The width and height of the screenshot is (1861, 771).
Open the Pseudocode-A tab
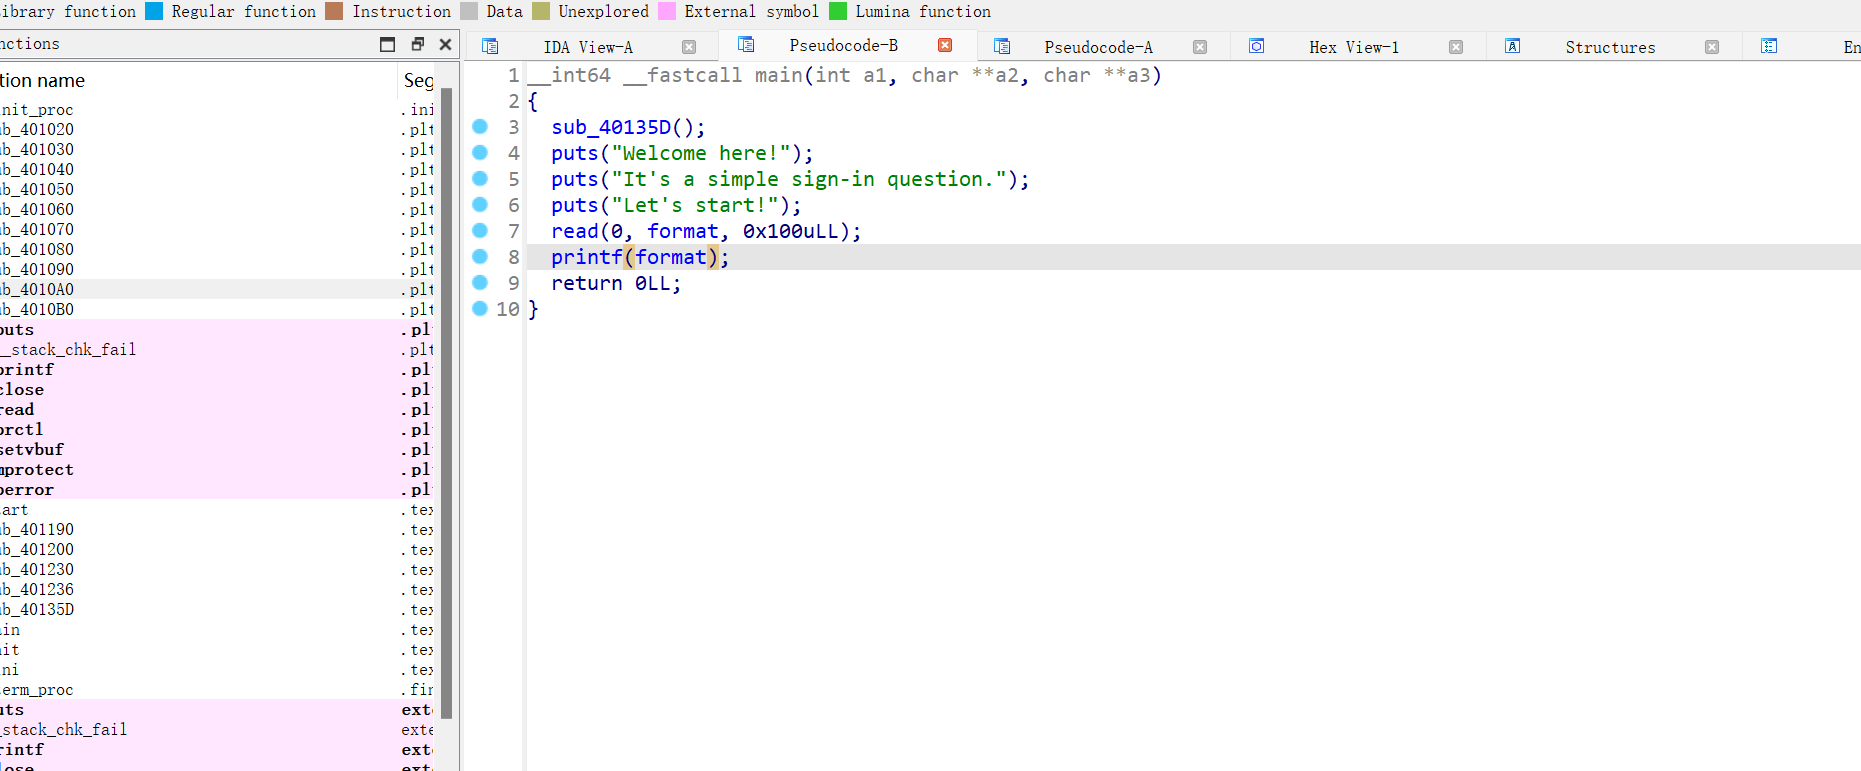(x=1099, y=47)
